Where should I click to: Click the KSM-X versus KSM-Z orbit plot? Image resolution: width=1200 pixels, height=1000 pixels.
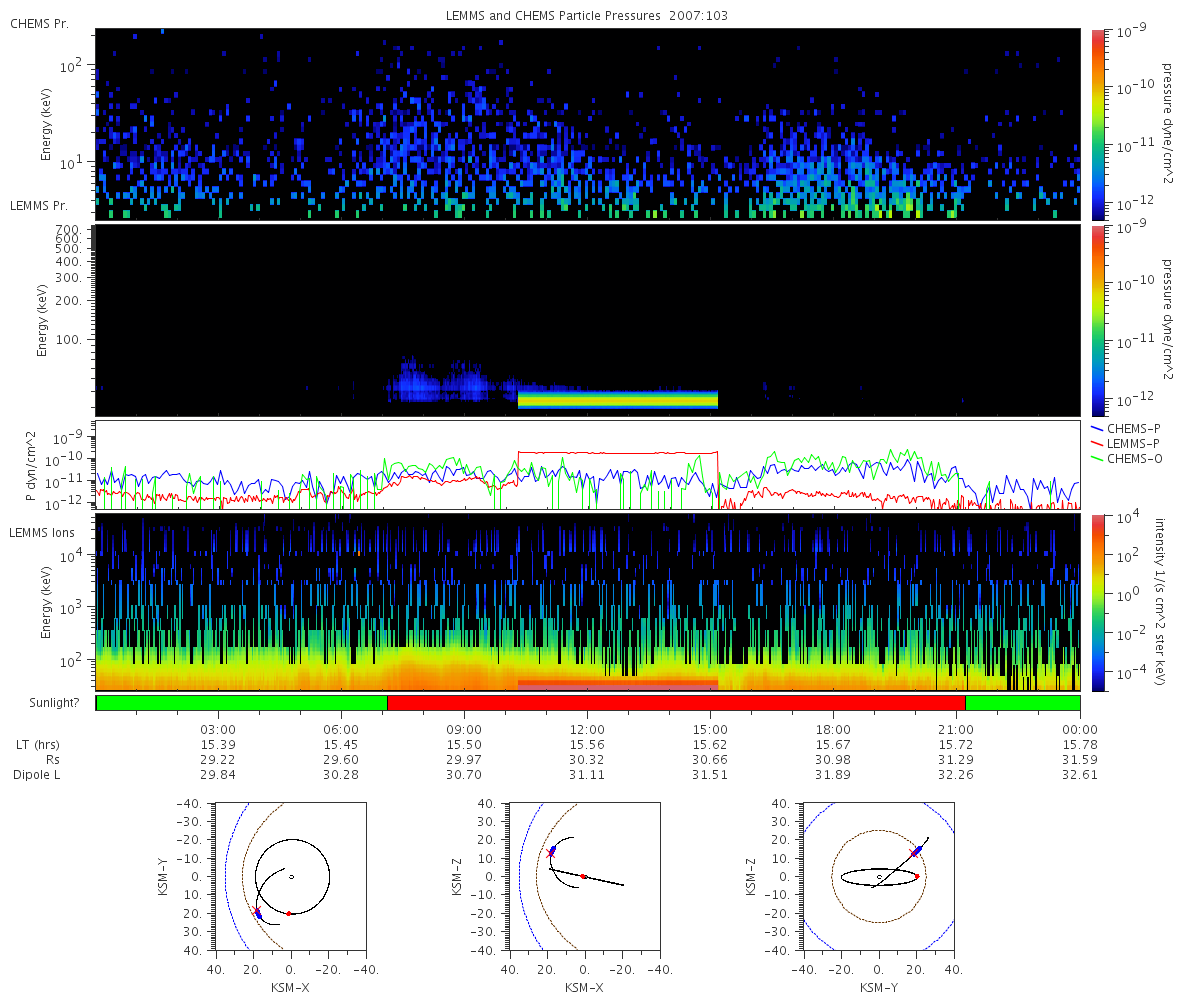click(584, 876)
